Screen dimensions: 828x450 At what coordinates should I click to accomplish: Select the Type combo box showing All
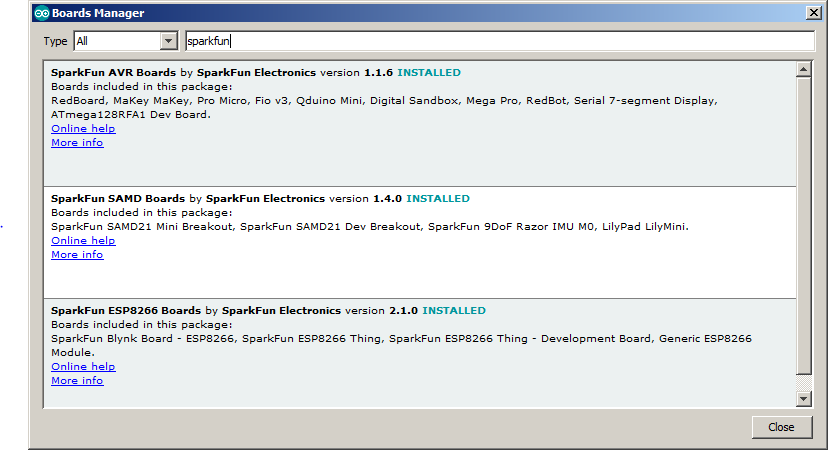pos(126,41)
